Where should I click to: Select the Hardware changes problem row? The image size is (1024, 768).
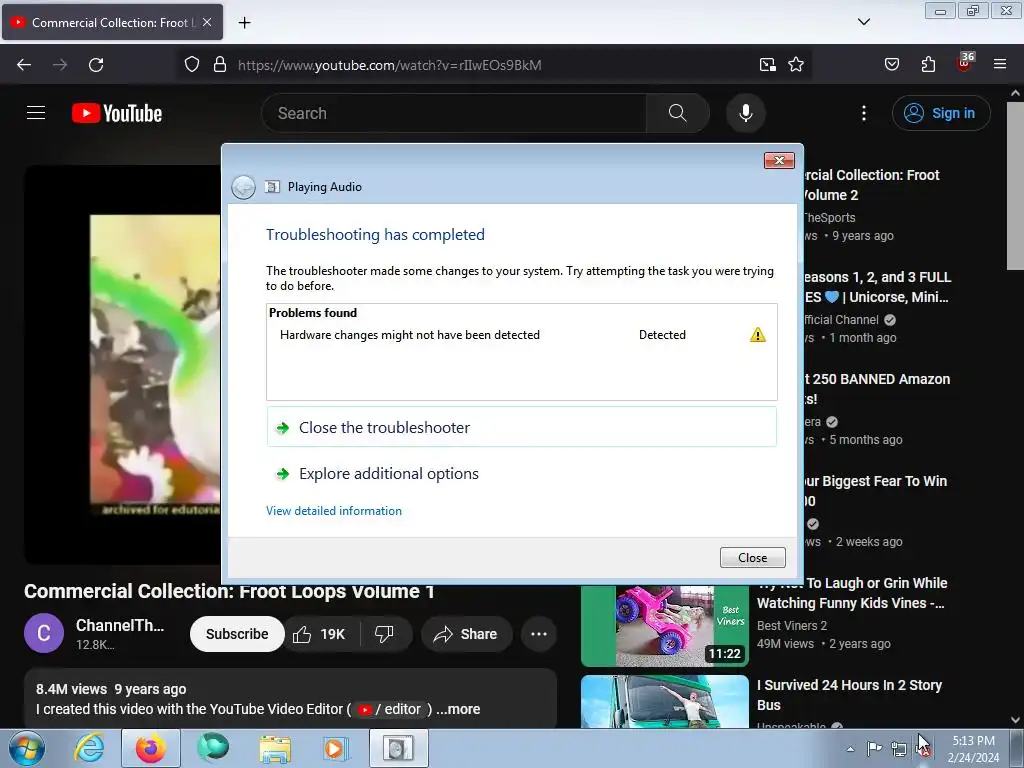(x=521, y=335)
